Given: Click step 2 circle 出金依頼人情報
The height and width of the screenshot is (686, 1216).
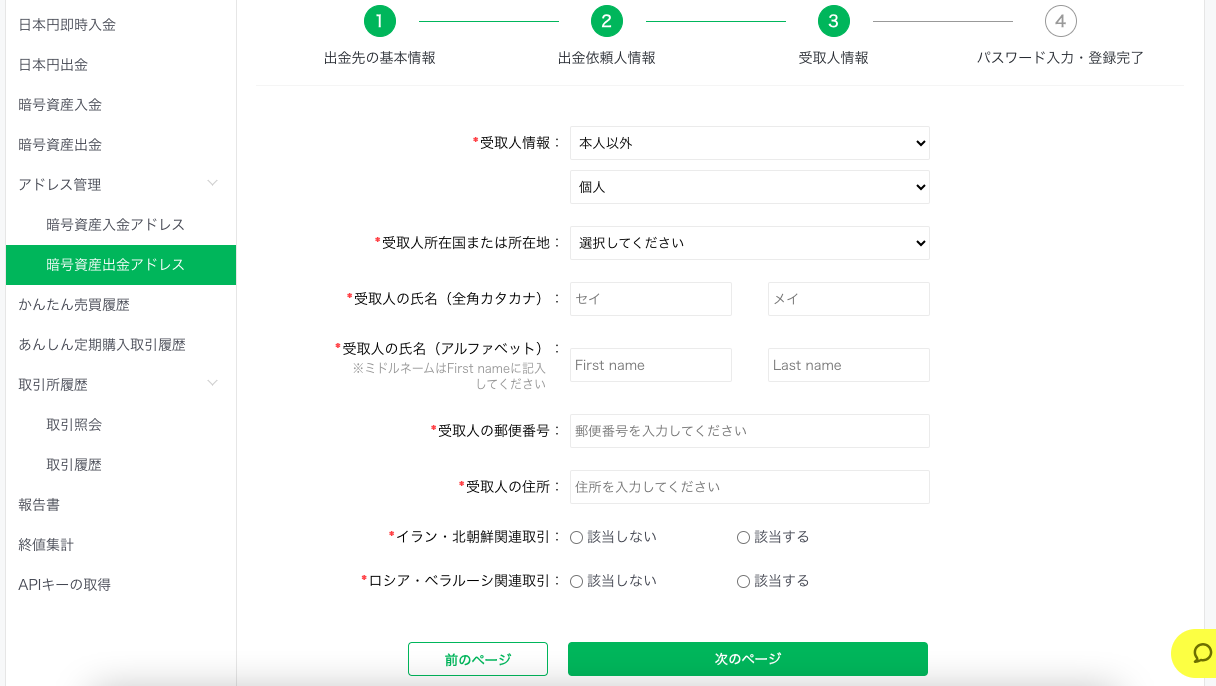Looking at the screenshot, I should 607,21.
